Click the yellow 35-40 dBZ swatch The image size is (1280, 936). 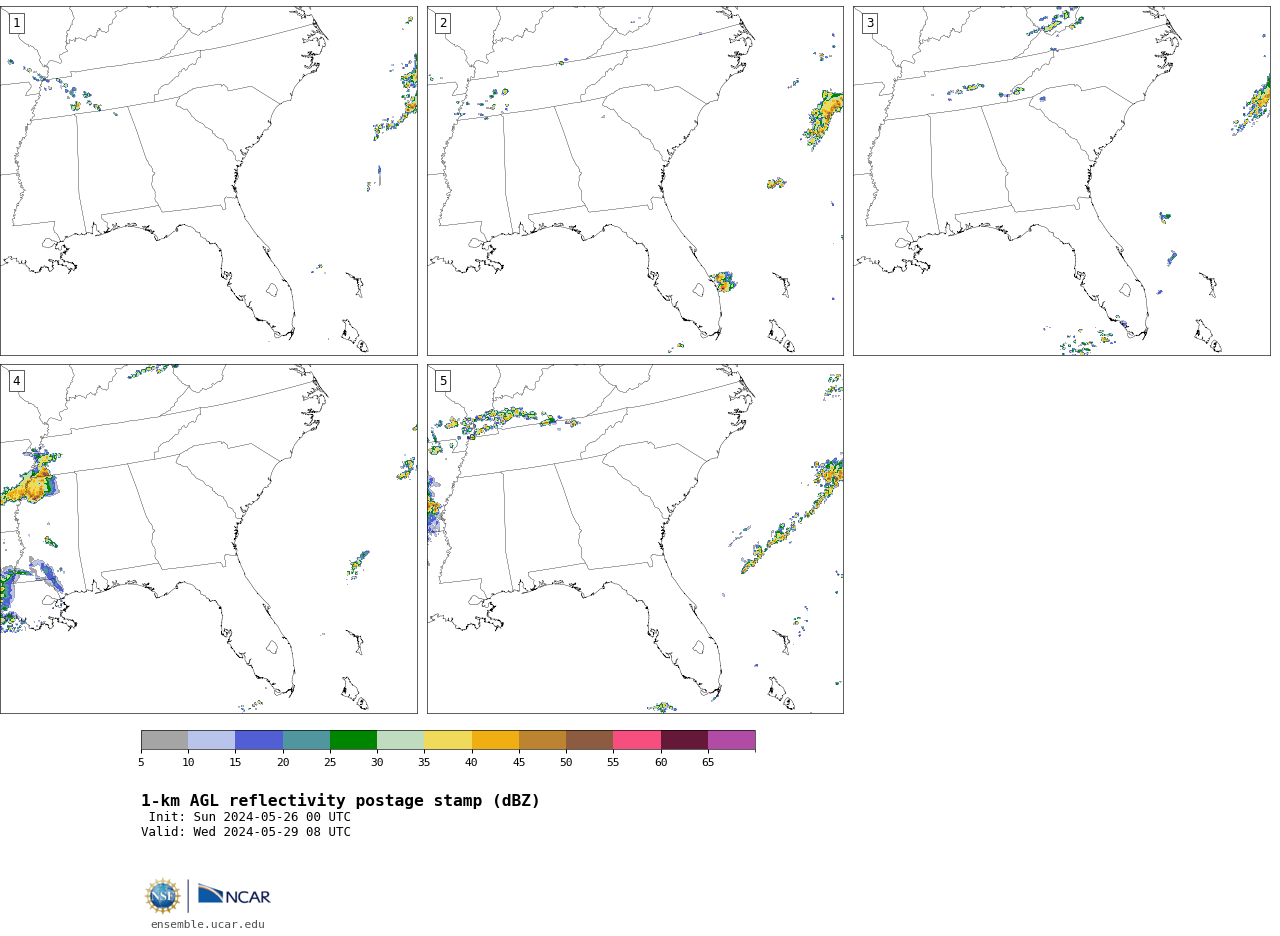point(448,740)
